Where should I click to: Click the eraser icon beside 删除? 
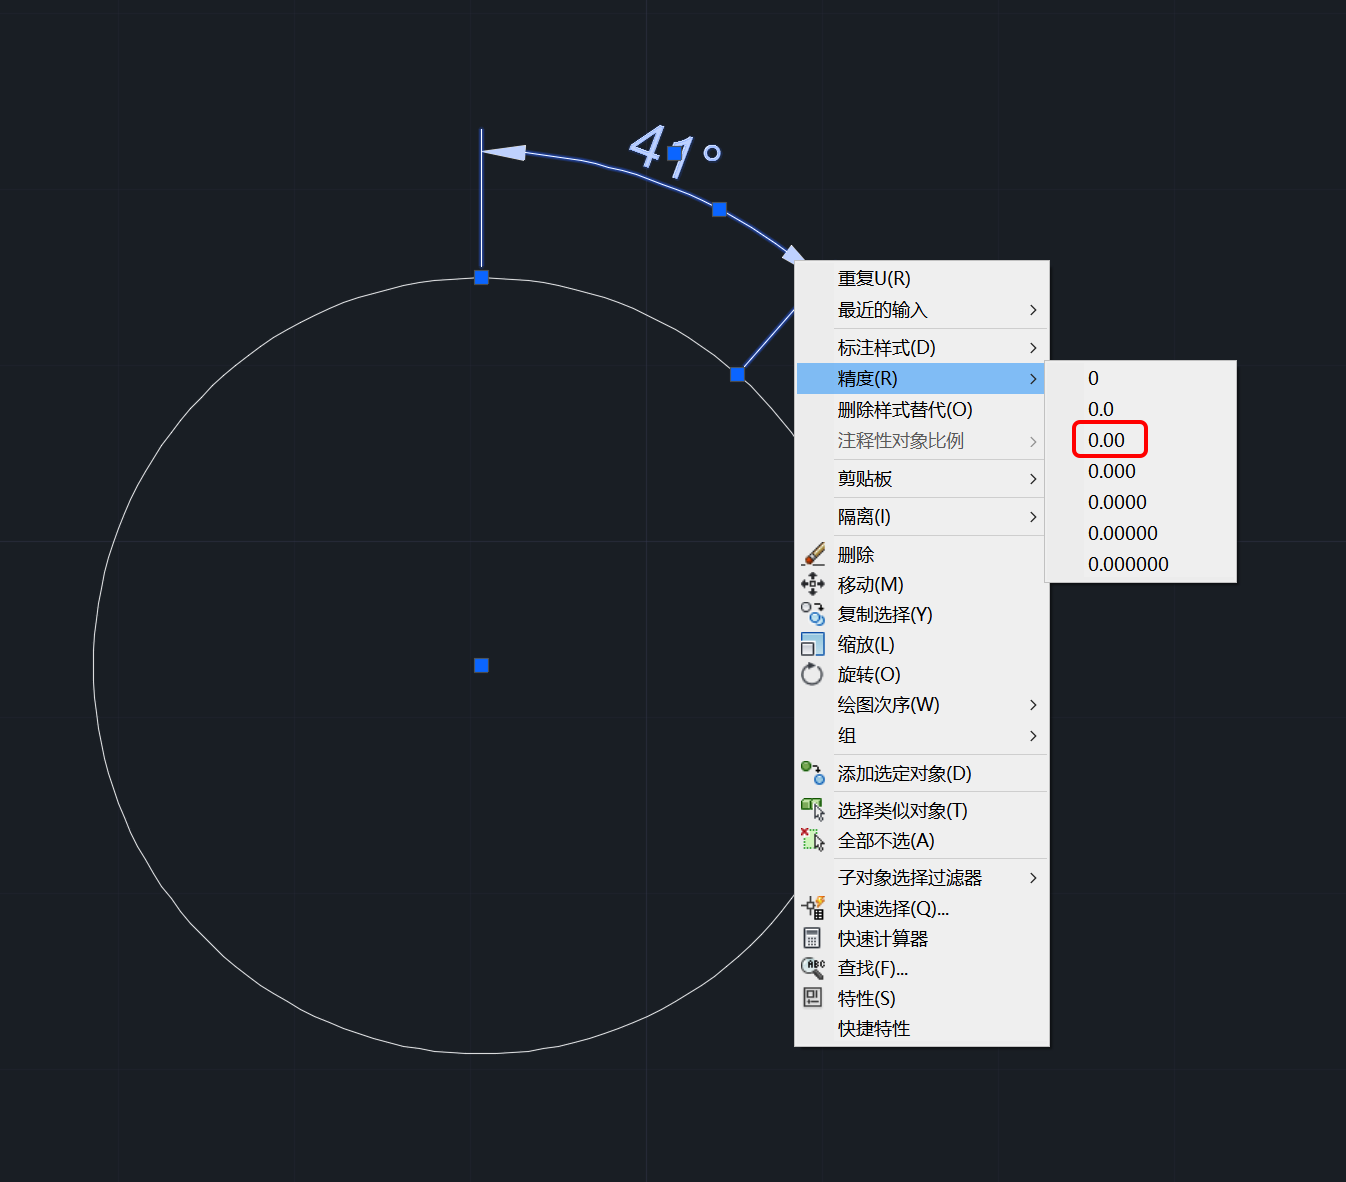pos(813,554)
